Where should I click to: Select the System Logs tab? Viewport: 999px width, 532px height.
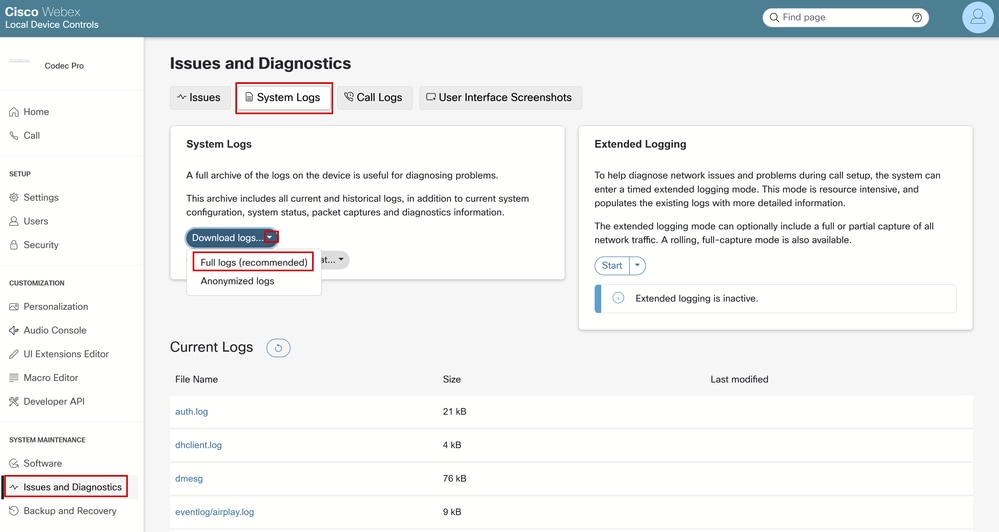coord(284,97)
